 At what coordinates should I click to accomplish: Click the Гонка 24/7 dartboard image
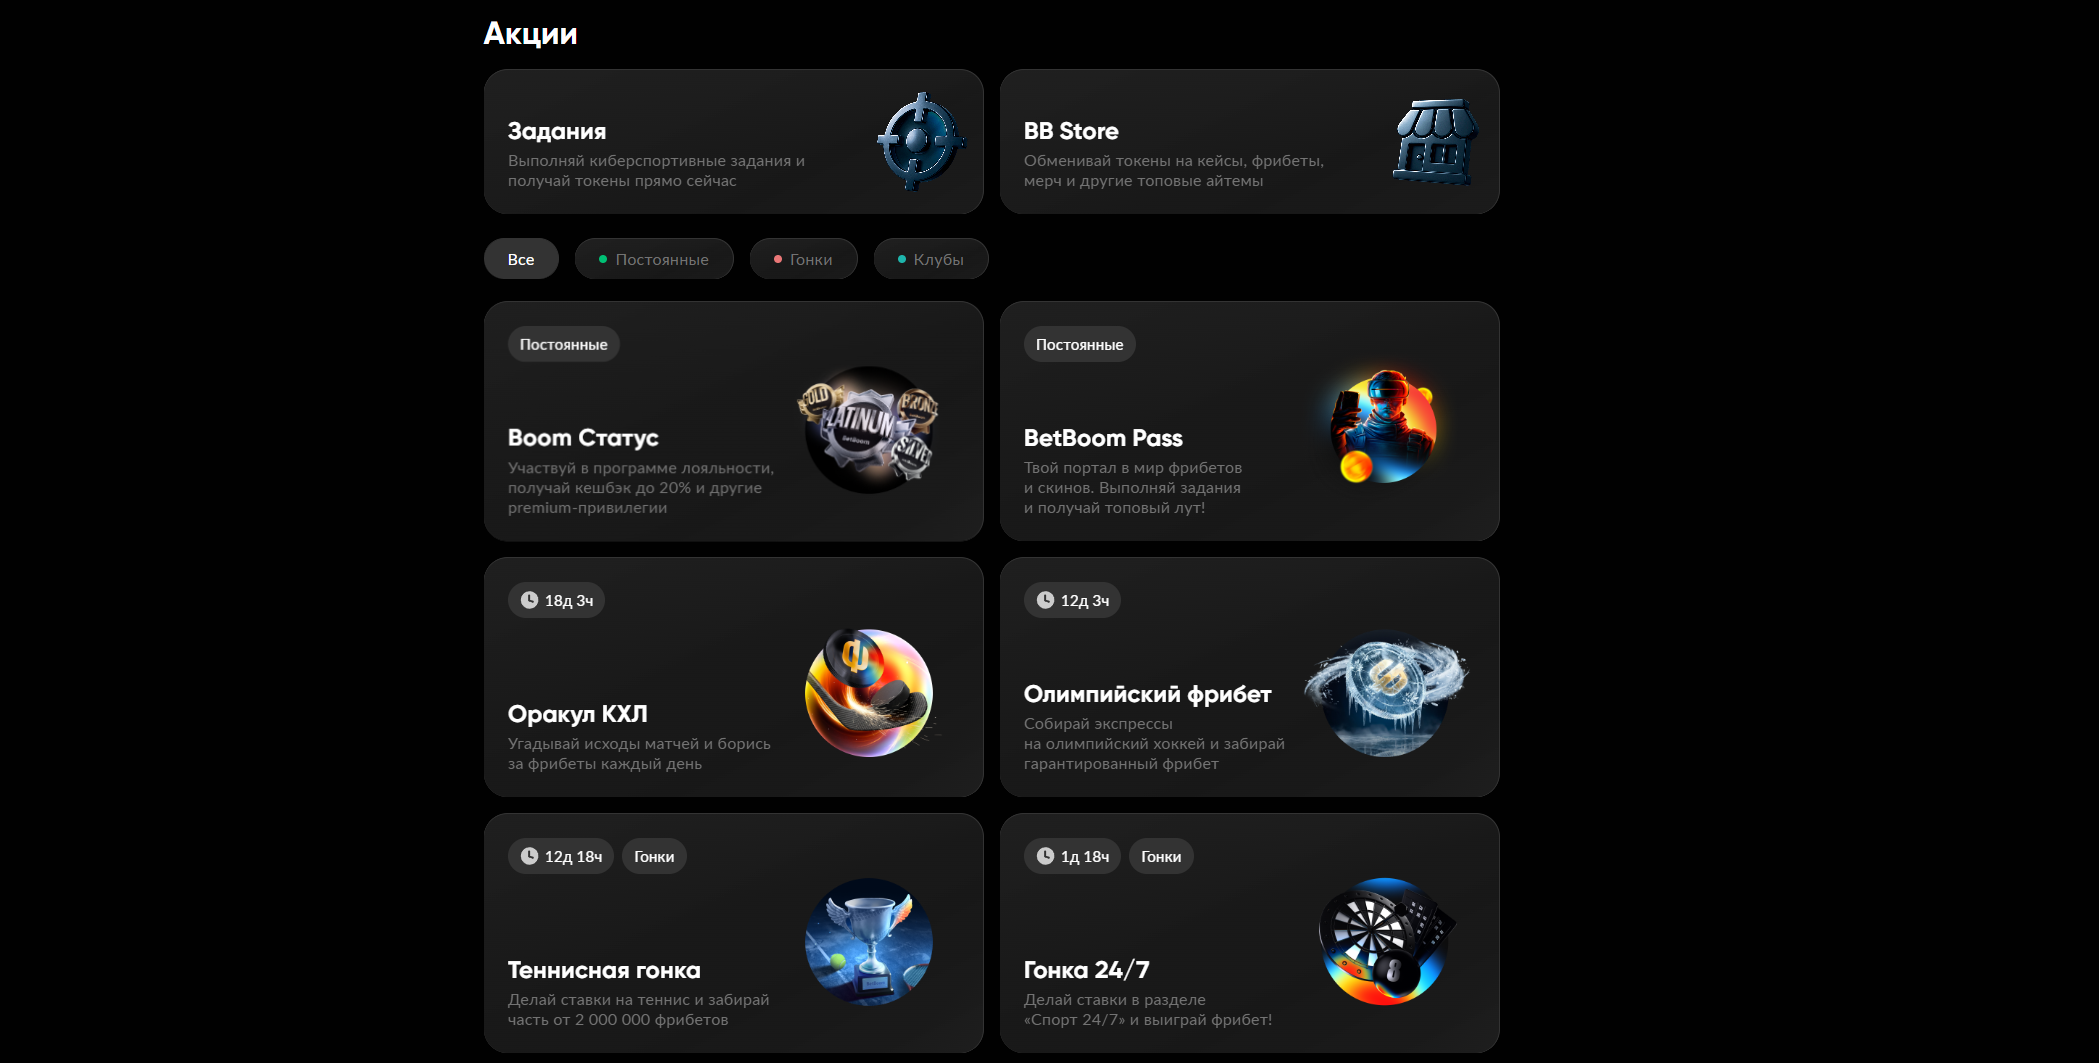point(1386,942)
